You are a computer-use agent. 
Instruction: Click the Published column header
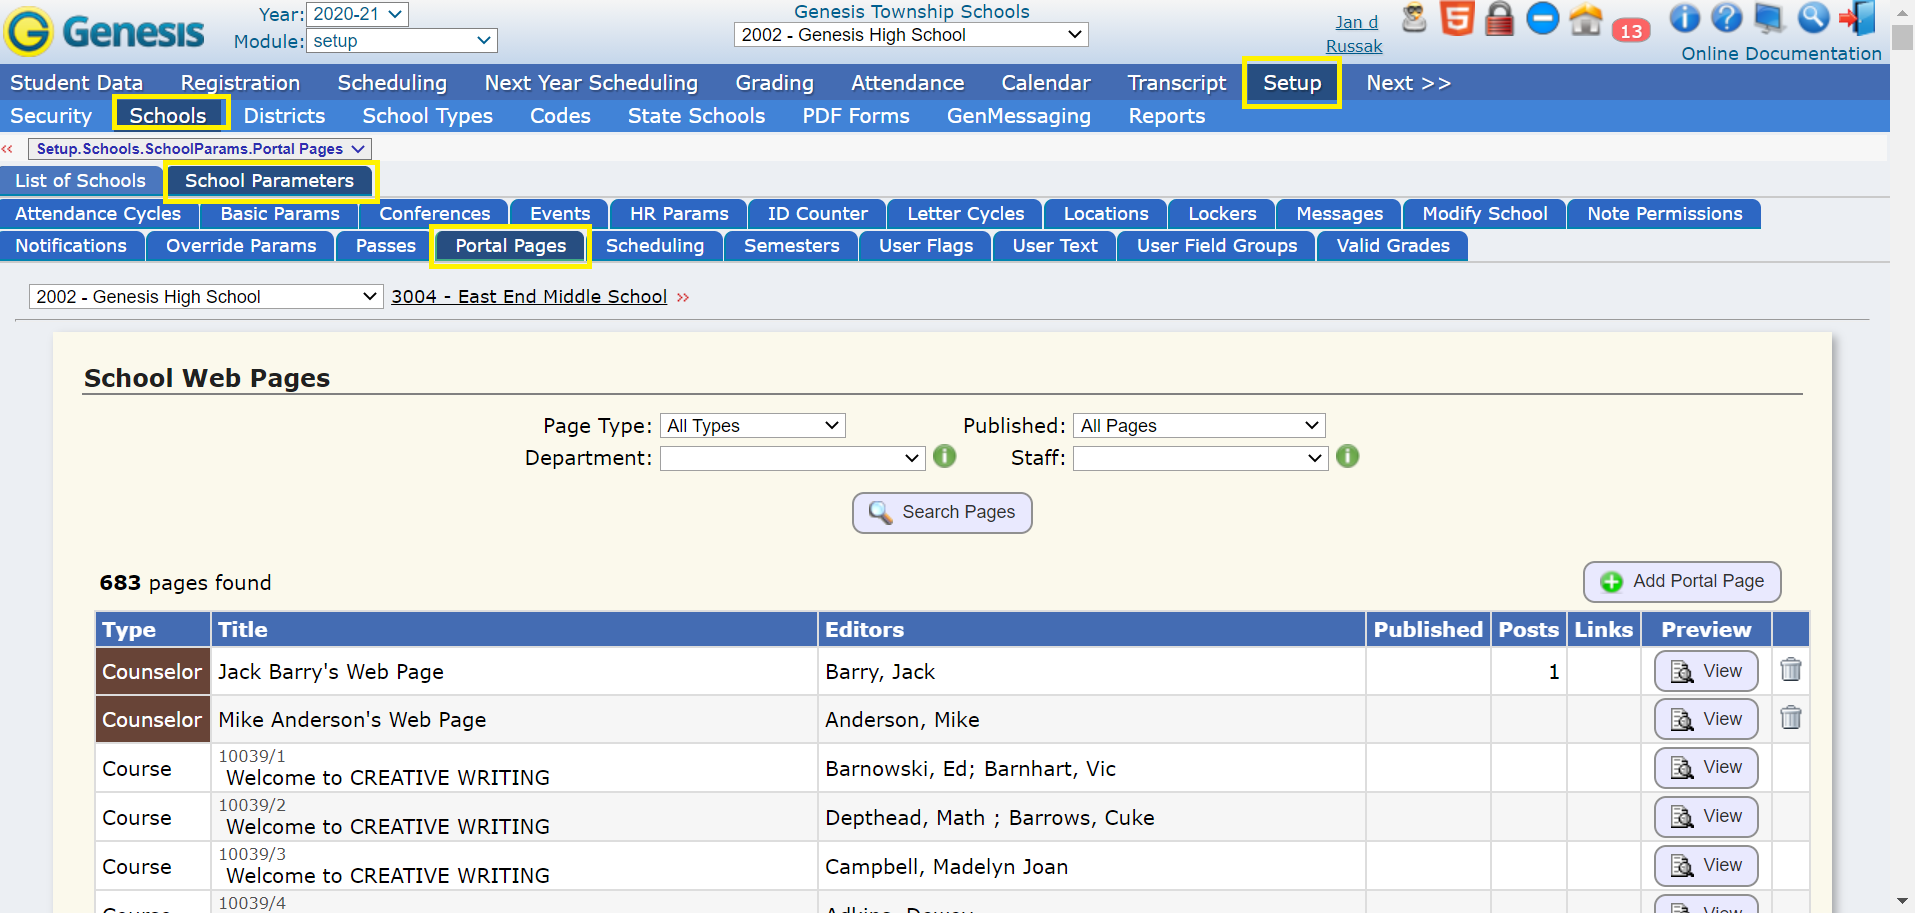point(1428,630)
